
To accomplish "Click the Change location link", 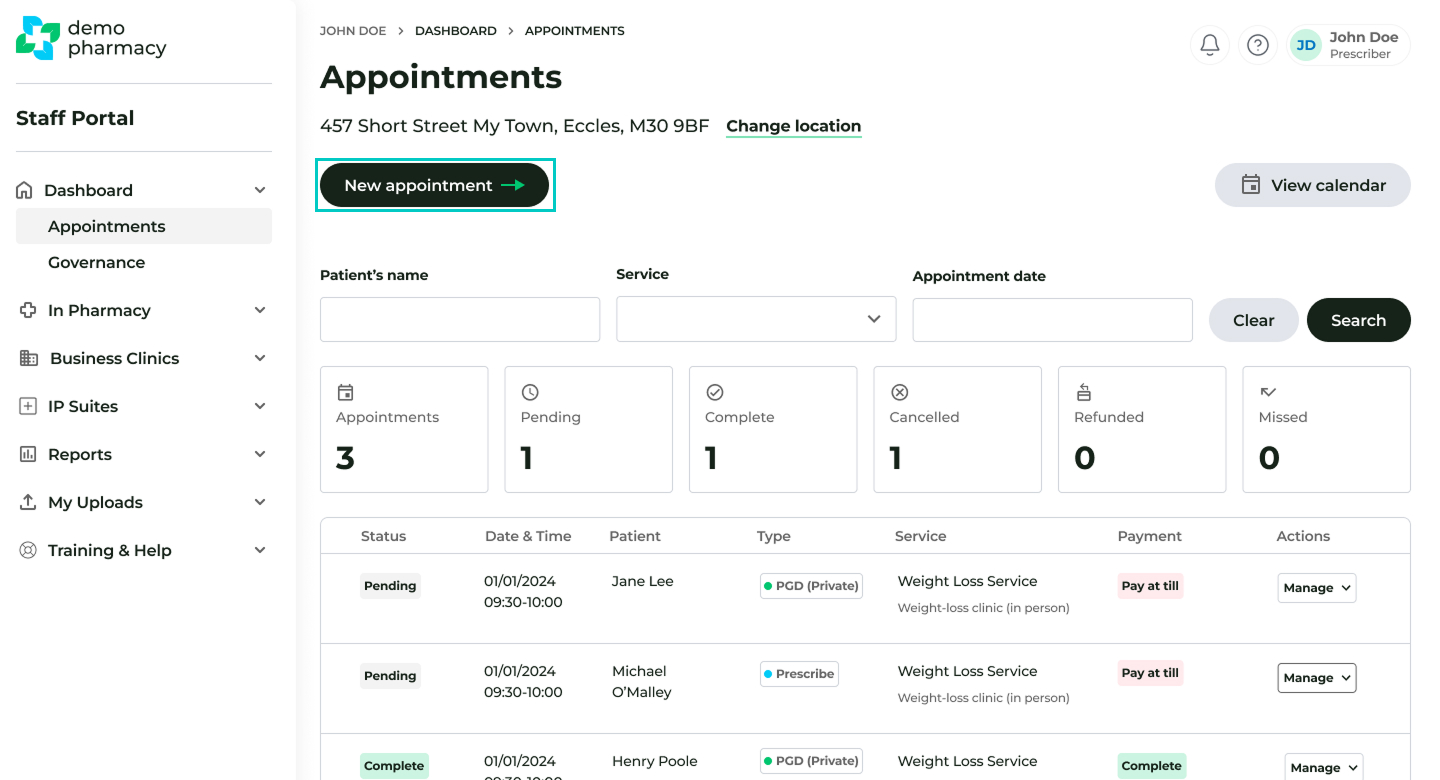I will [793, 126].
